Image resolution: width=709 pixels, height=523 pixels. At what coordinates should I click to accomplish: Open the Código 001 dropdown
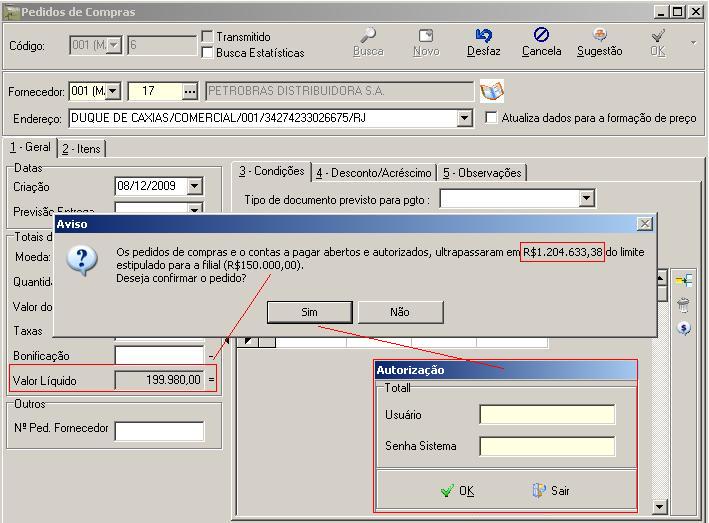point(114,45)
